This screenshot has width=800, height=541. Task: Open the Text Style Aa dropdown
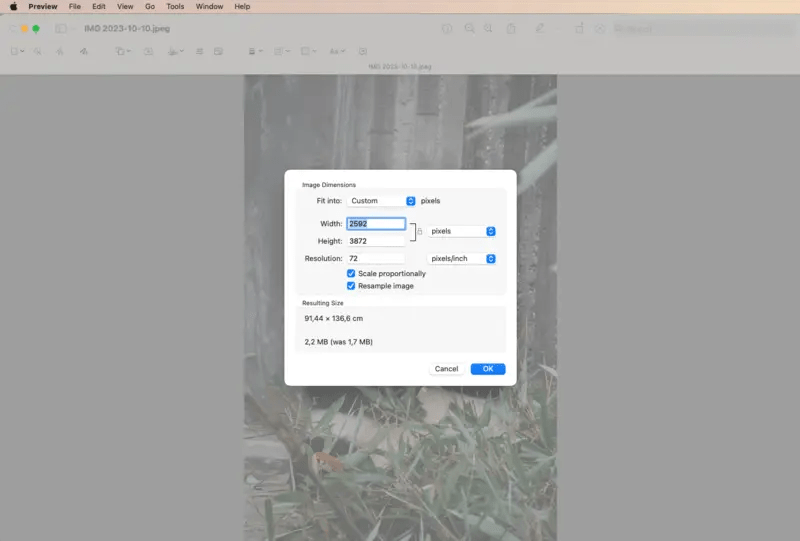click(337, 52)
